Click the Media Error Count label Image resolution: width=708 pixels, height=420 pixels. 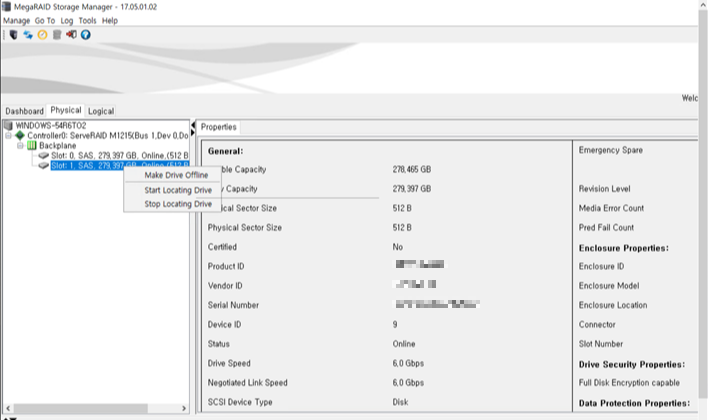(x=611, y=208)
